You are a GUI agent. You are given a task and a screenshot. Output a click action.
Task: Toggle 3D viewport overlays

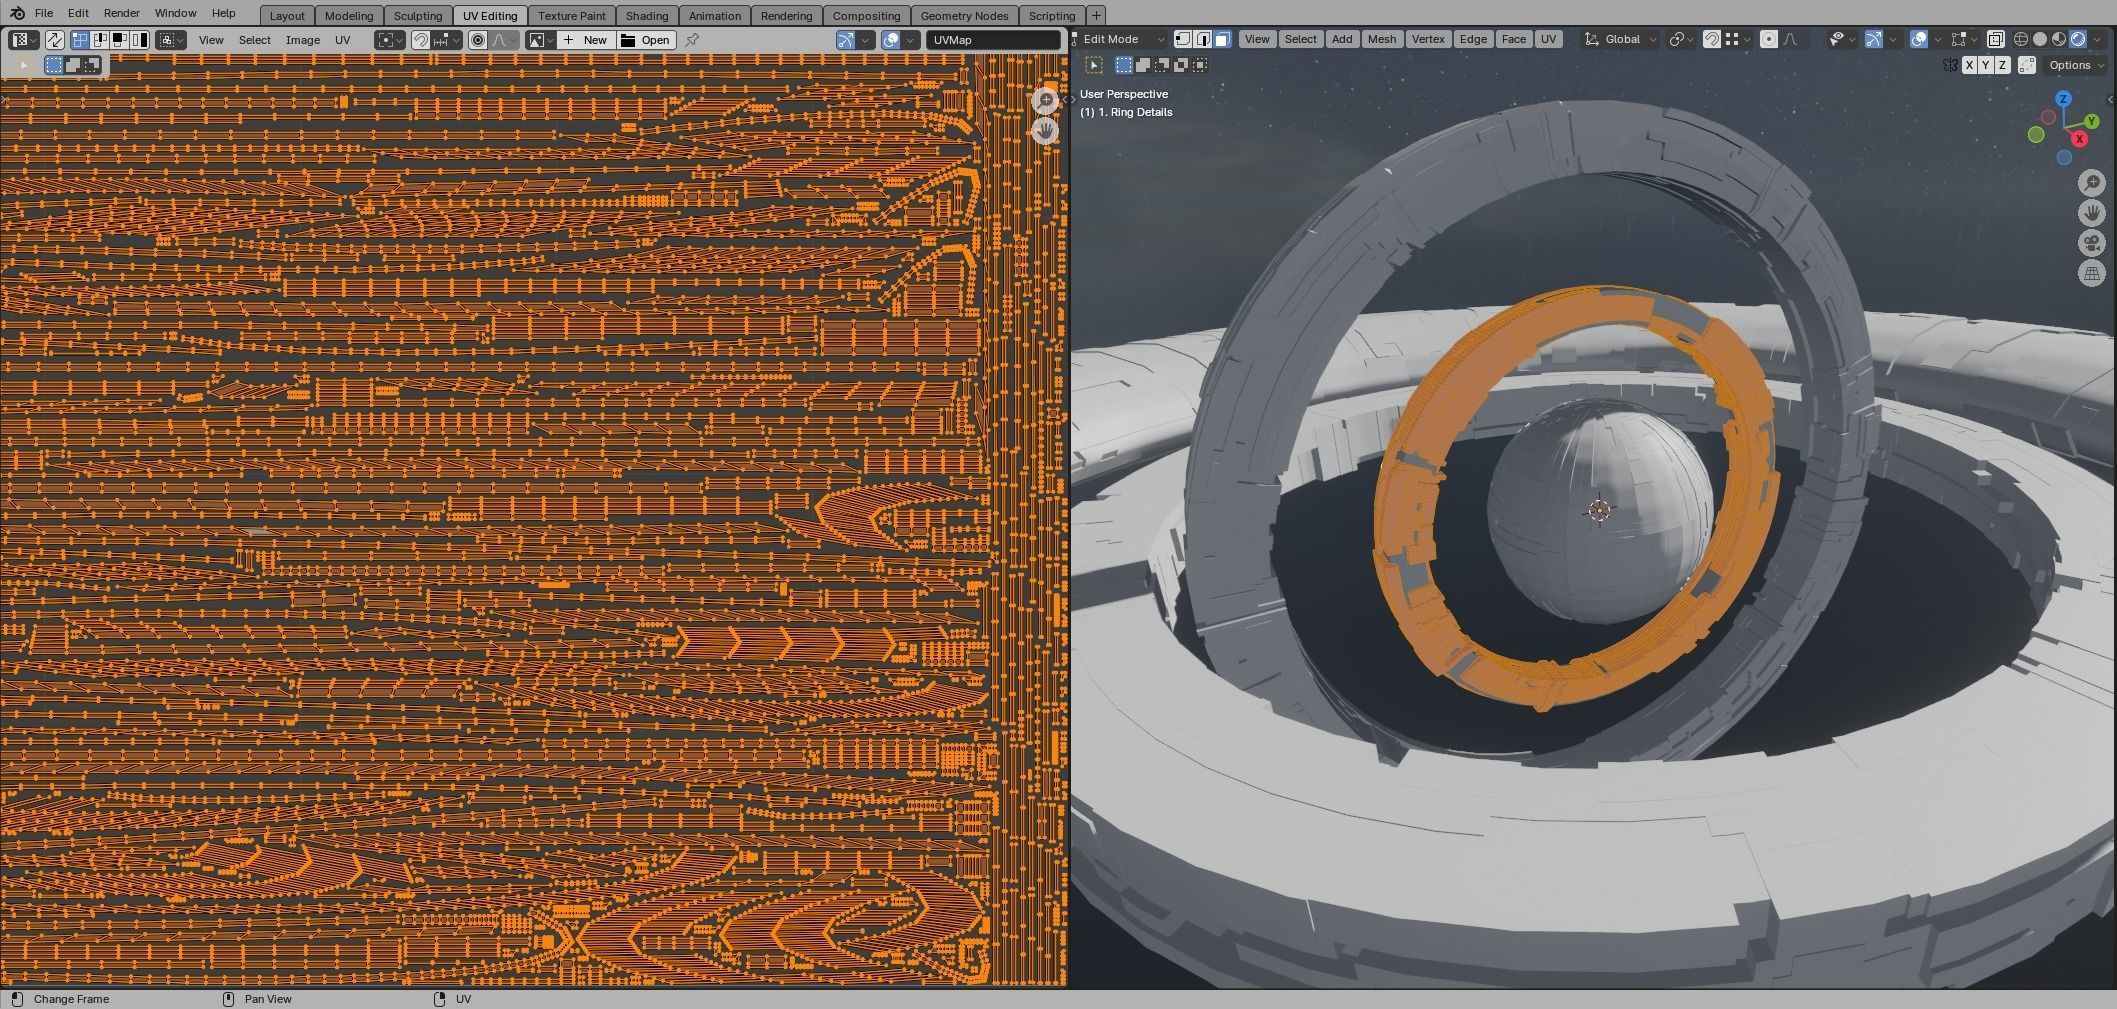[1919, 39]
